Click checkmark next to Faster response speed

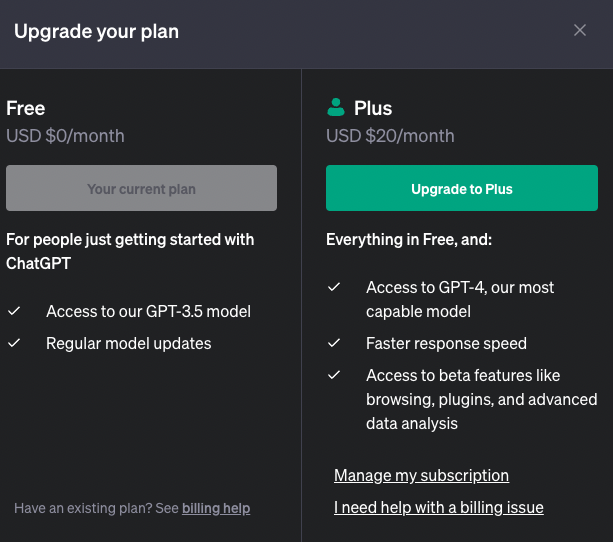[x=335, y=343]
